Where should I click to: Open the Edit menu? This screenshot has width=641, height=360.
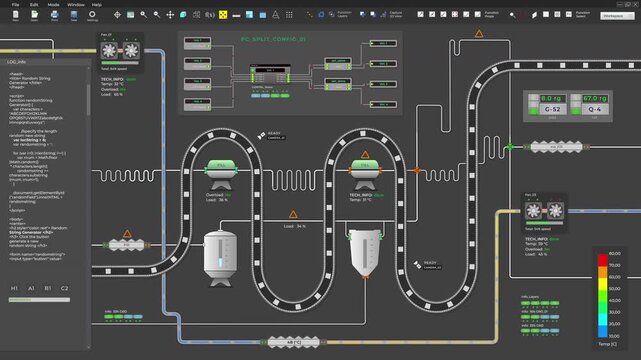click(34, 4)
